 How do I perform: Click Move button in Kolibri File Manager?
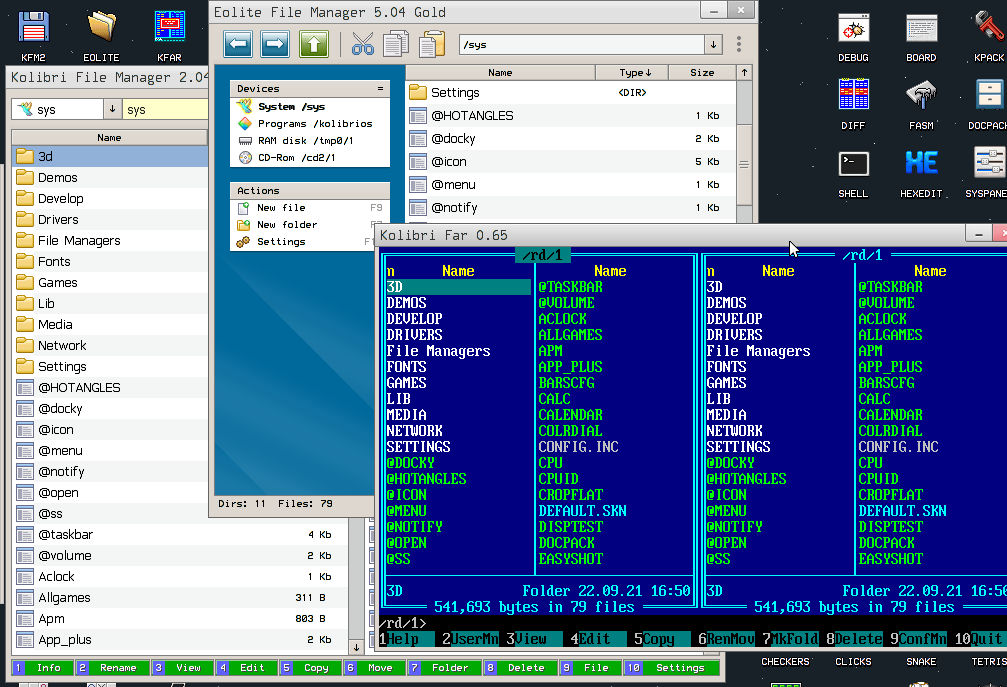pyautogui.click(x=374, y=668)
